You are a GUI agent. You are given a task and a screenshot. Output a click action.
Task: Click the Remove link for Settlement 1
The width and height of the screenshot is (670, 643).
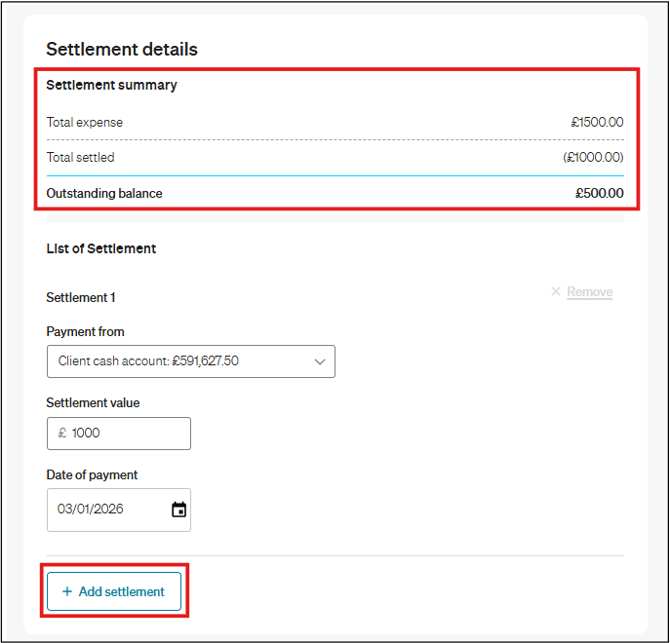589,292
